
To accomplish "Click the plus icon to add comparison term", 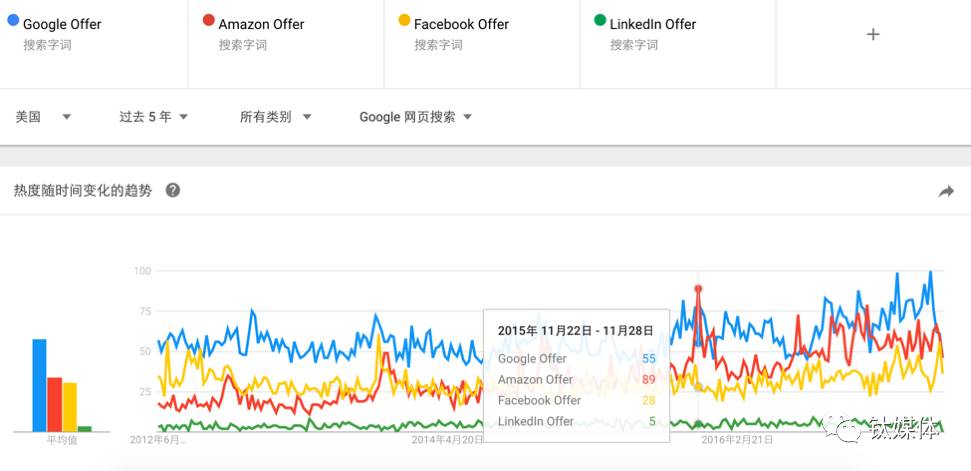I will pos(873,34).
